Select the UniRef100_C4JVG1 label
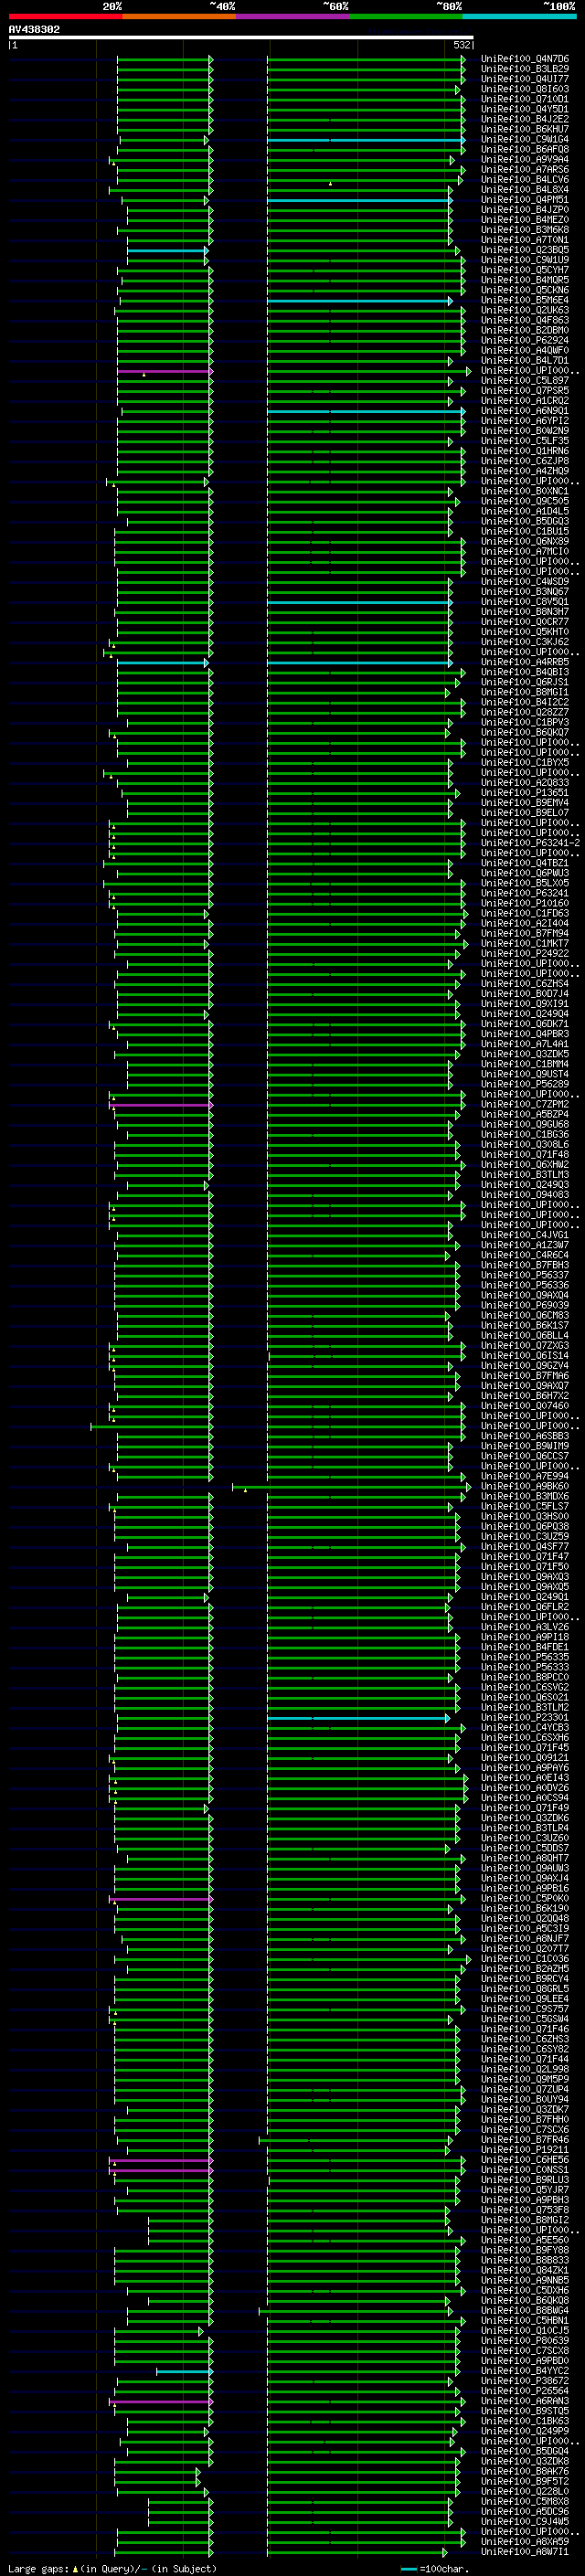Viewport: 585px width, 2576px height. (525, 1235)
